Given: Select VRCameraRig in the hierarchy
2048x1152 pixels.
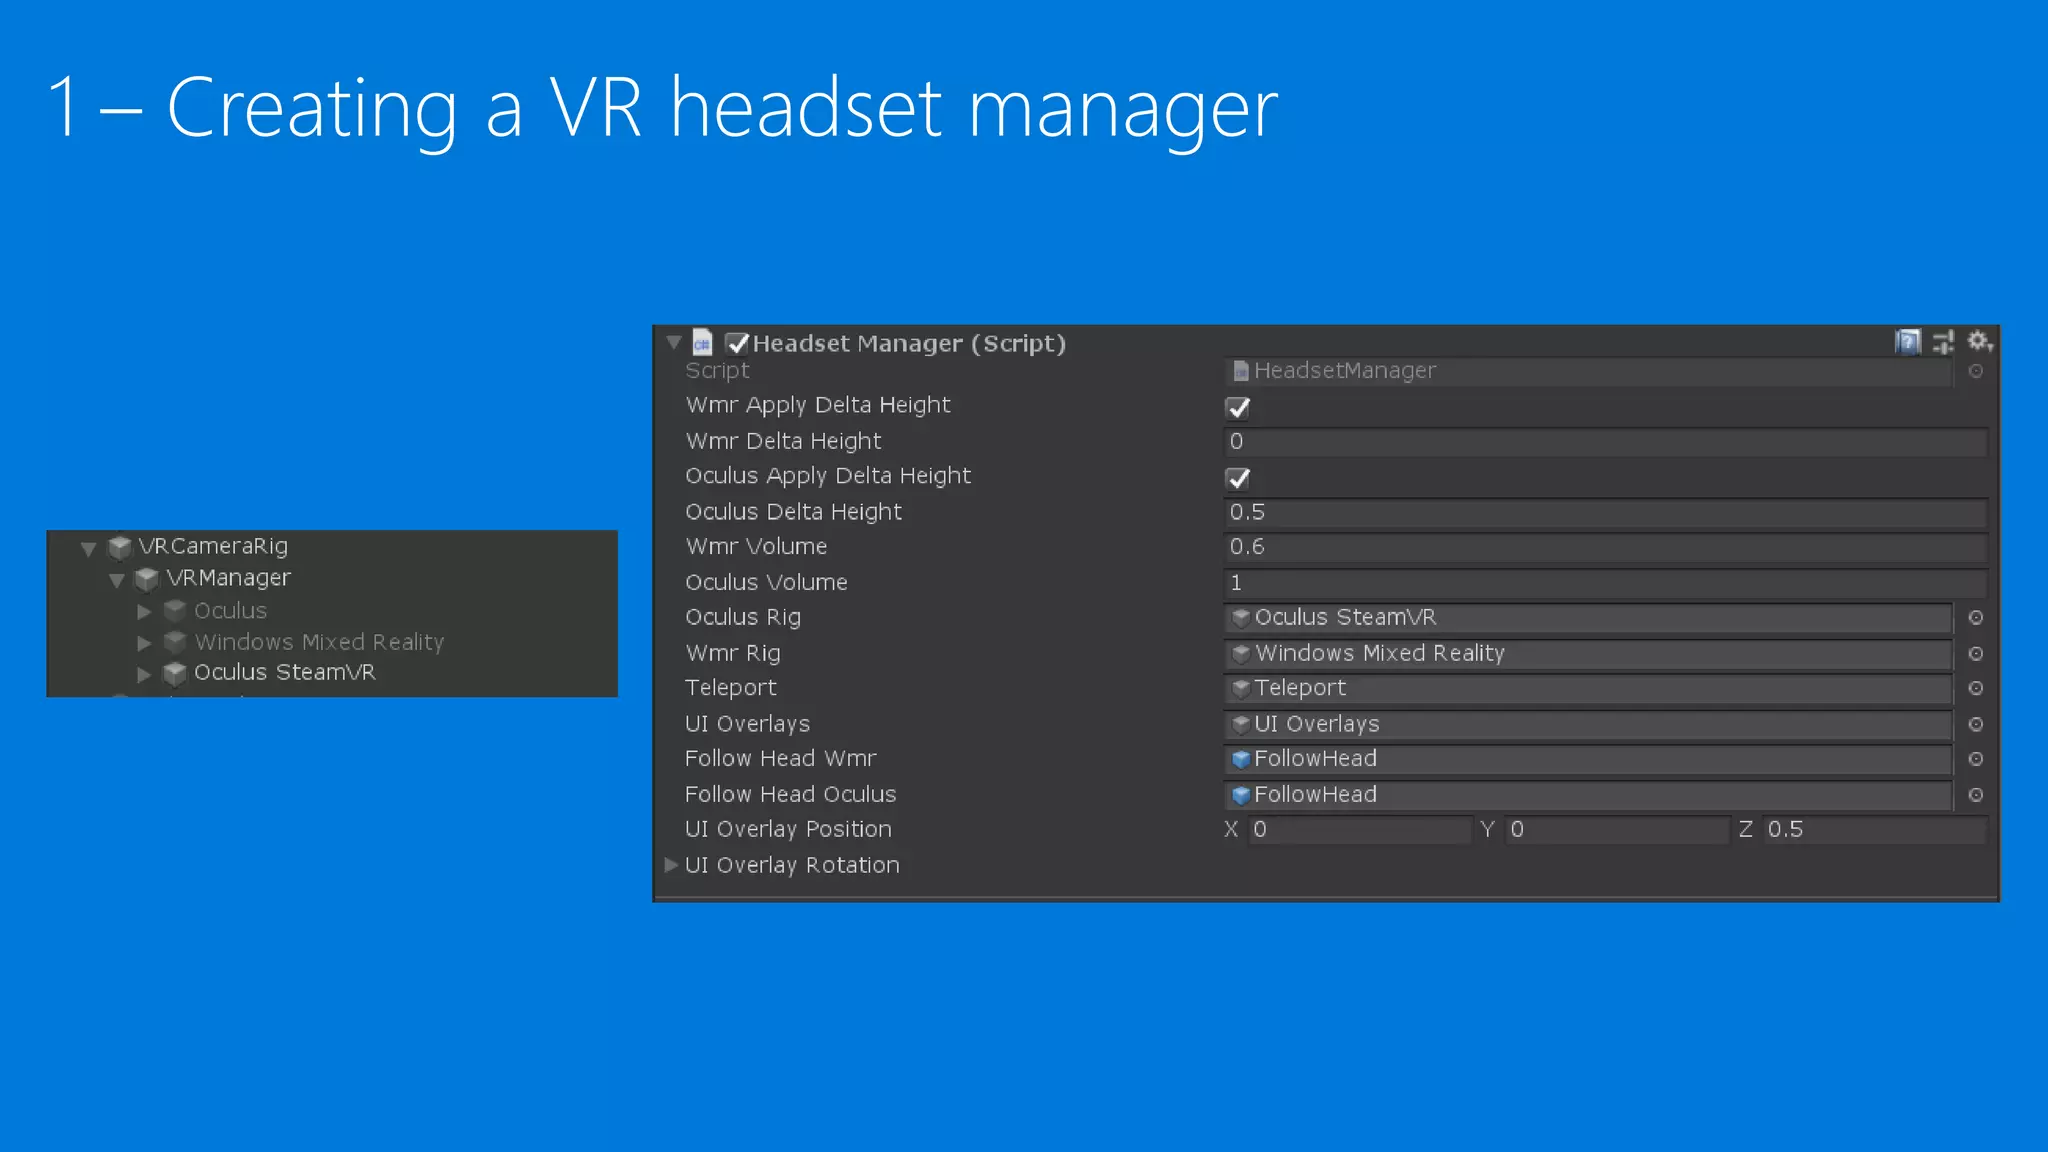Looking at the screenshot, I should [213, 546].
